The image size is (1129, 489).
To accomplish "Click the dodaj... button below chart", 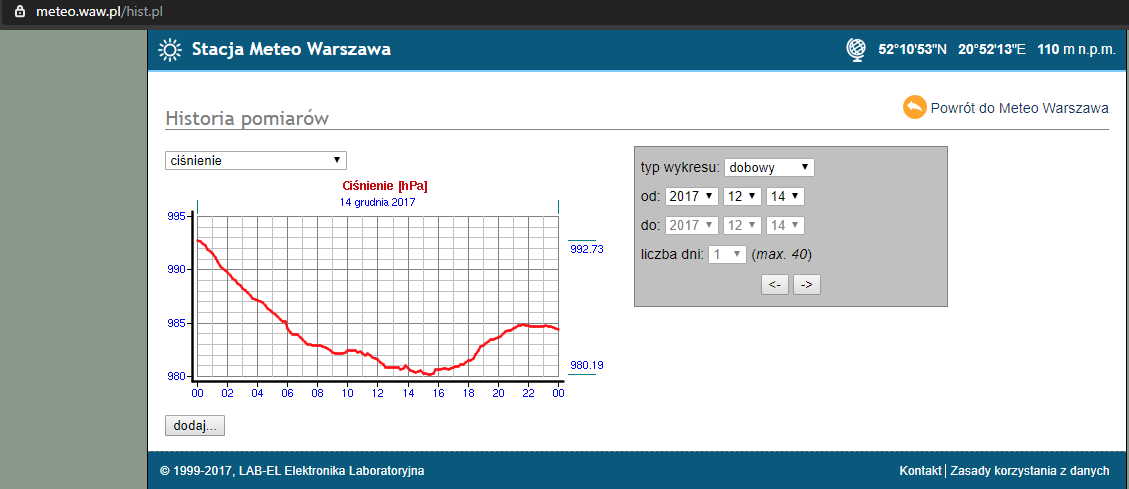I will tap(195, 426).
